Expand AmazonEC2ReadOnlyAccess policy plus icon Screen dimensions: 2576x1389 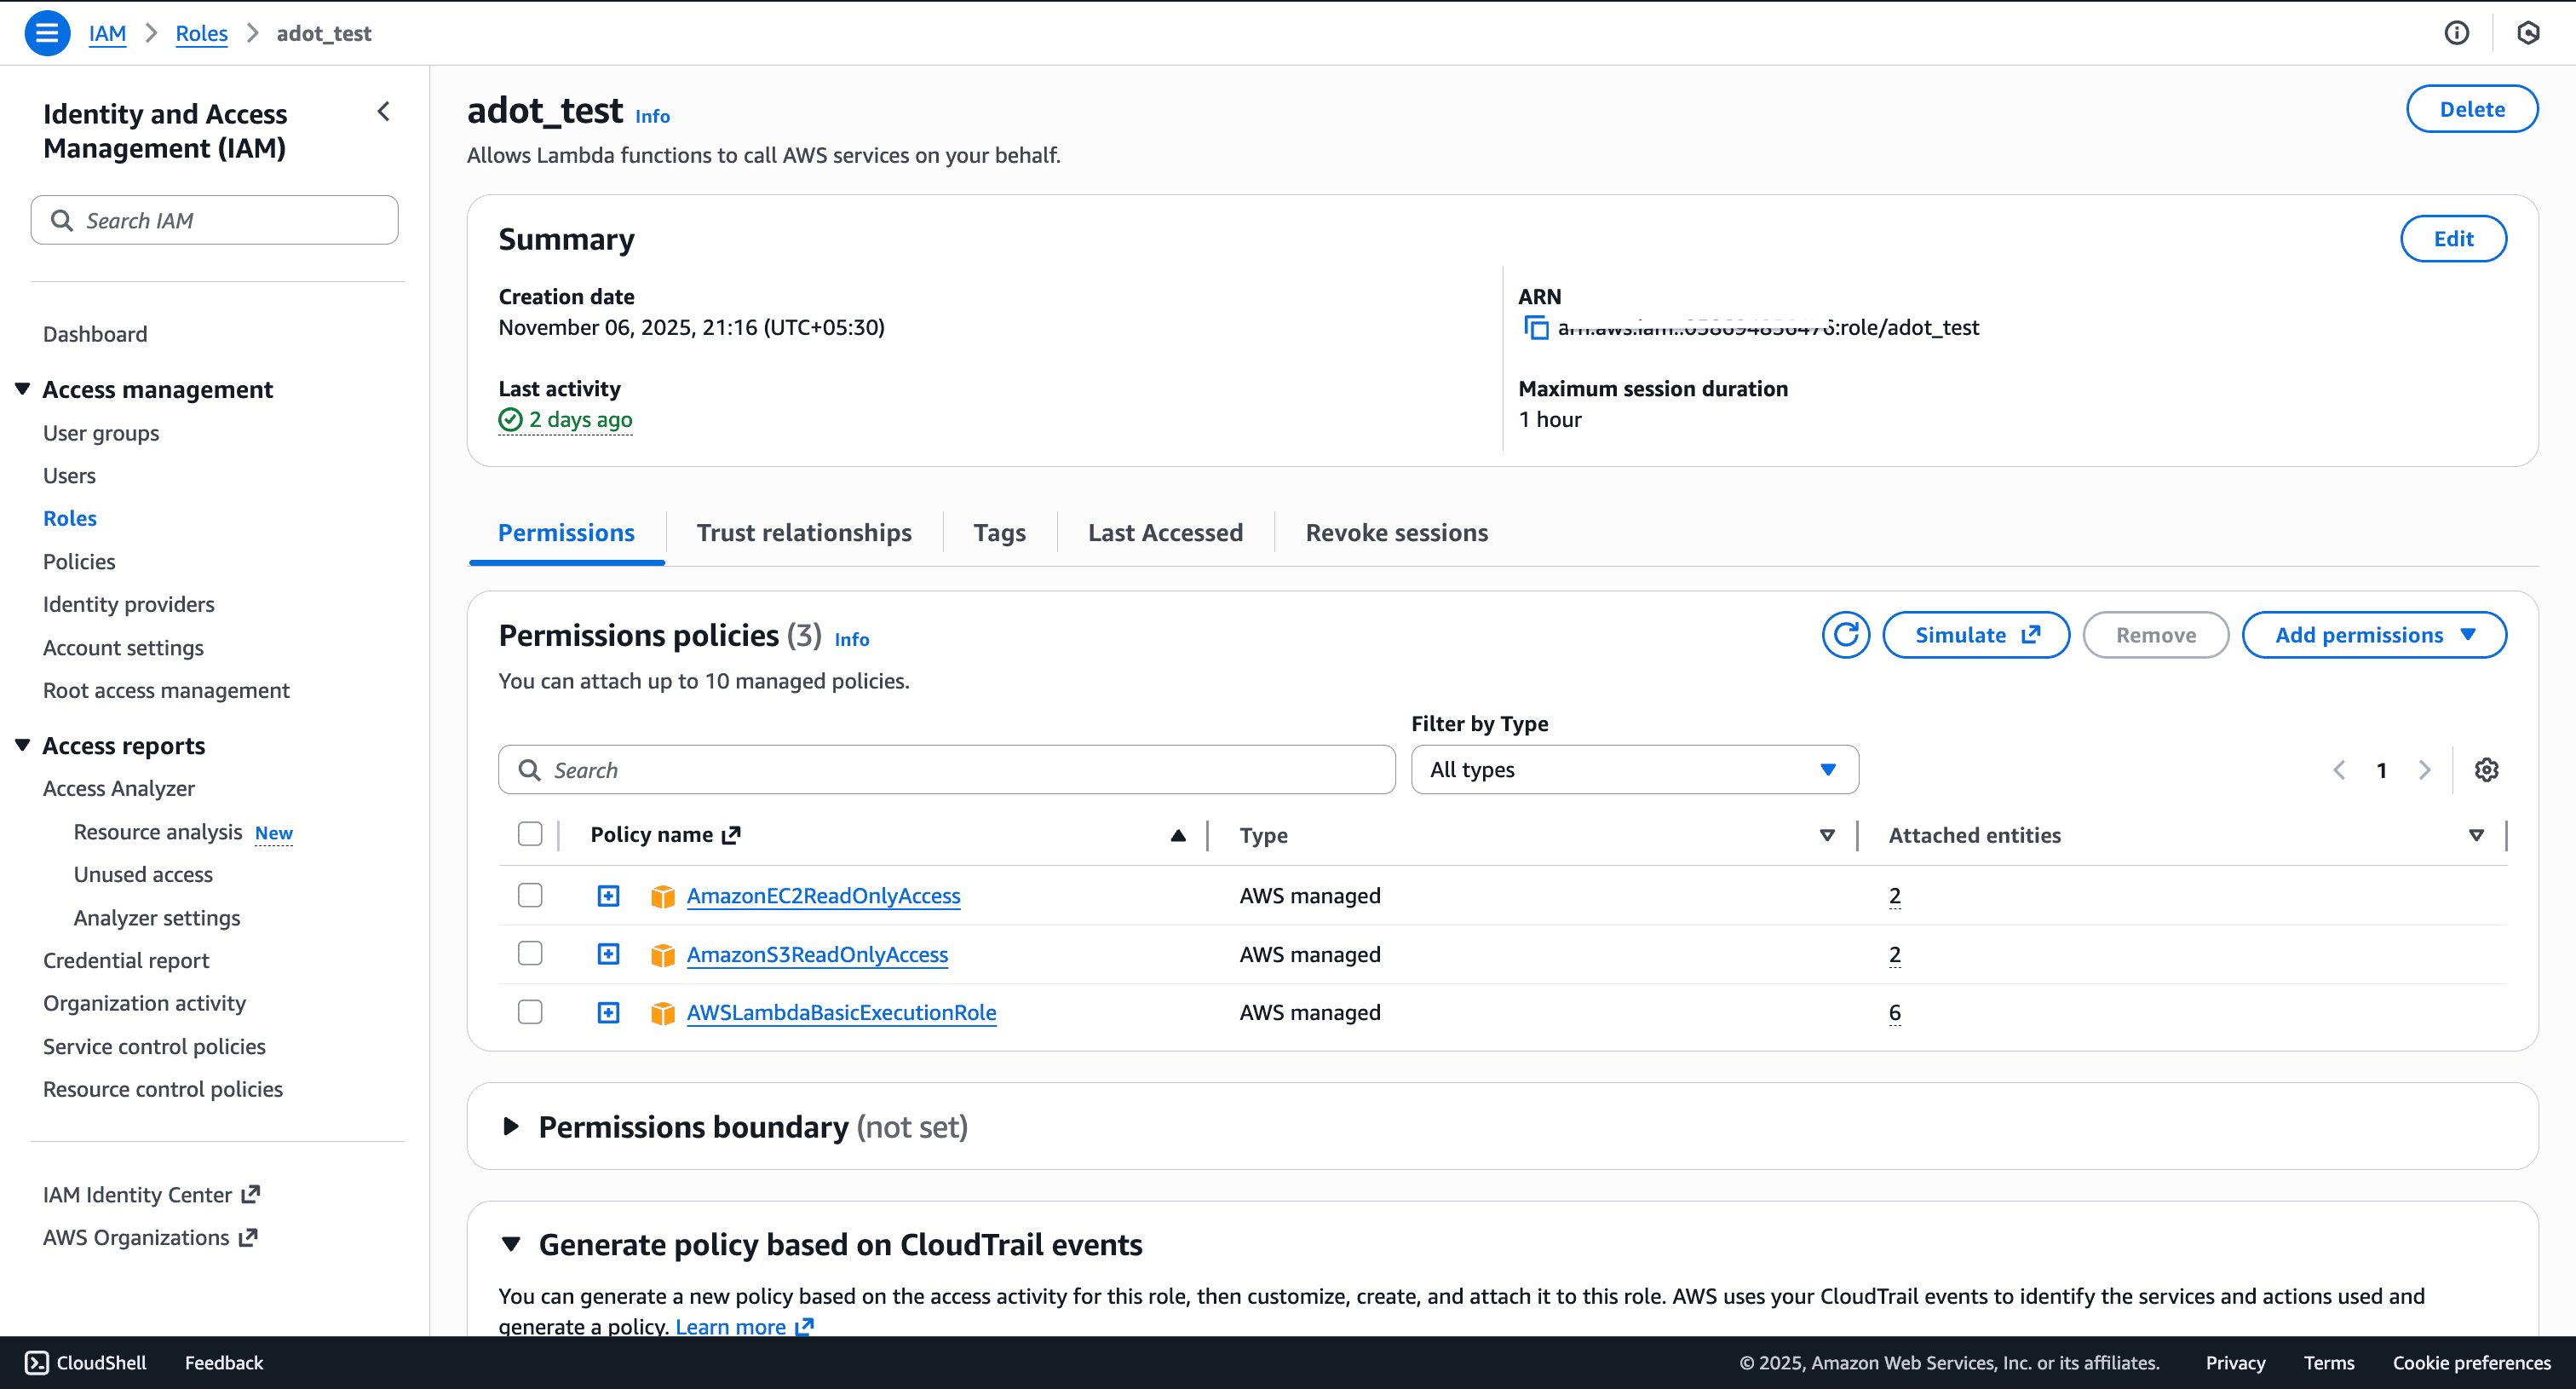pyautogui.click(x=608, y=896)
